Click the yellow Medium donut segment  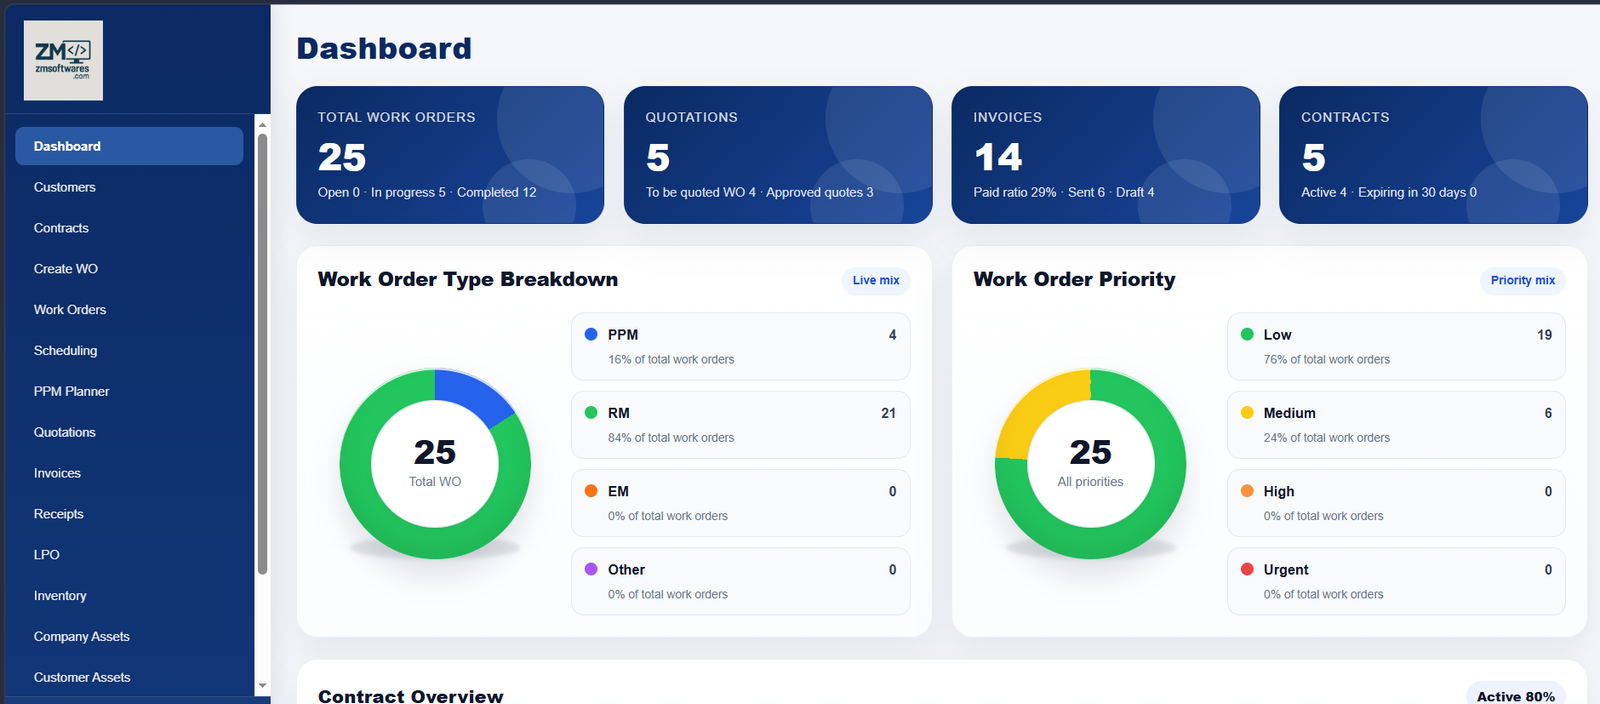1032,409
